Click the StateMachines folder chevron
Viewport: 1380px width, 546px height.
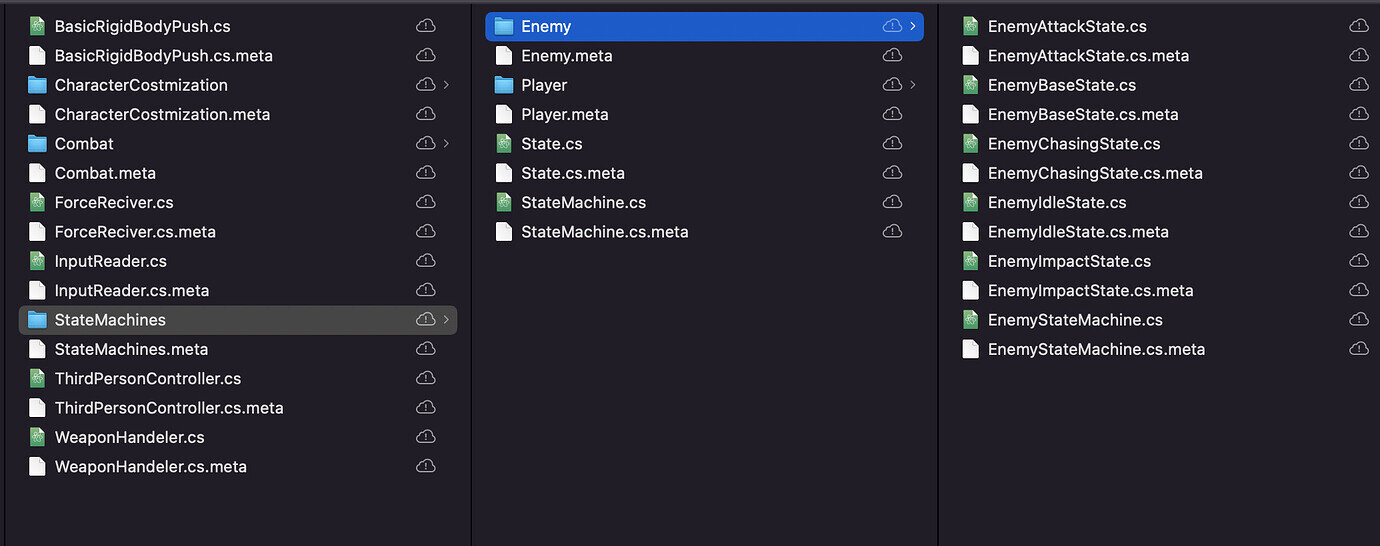point(446,320)
